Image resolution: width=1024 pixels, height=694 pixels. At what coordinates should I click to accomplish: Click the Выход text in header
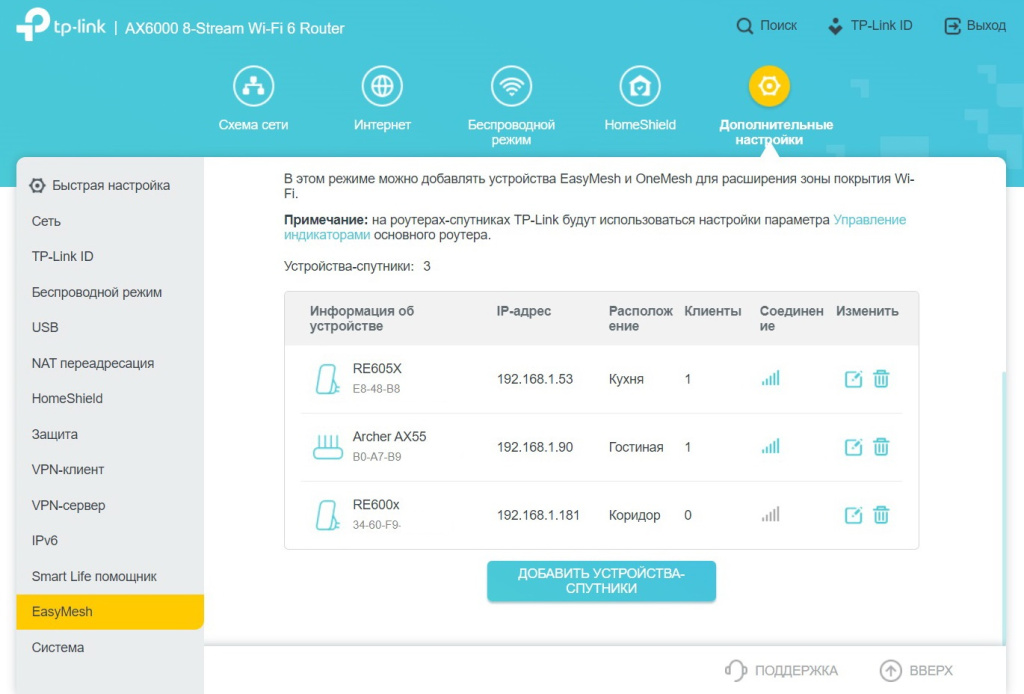(986, 25)
